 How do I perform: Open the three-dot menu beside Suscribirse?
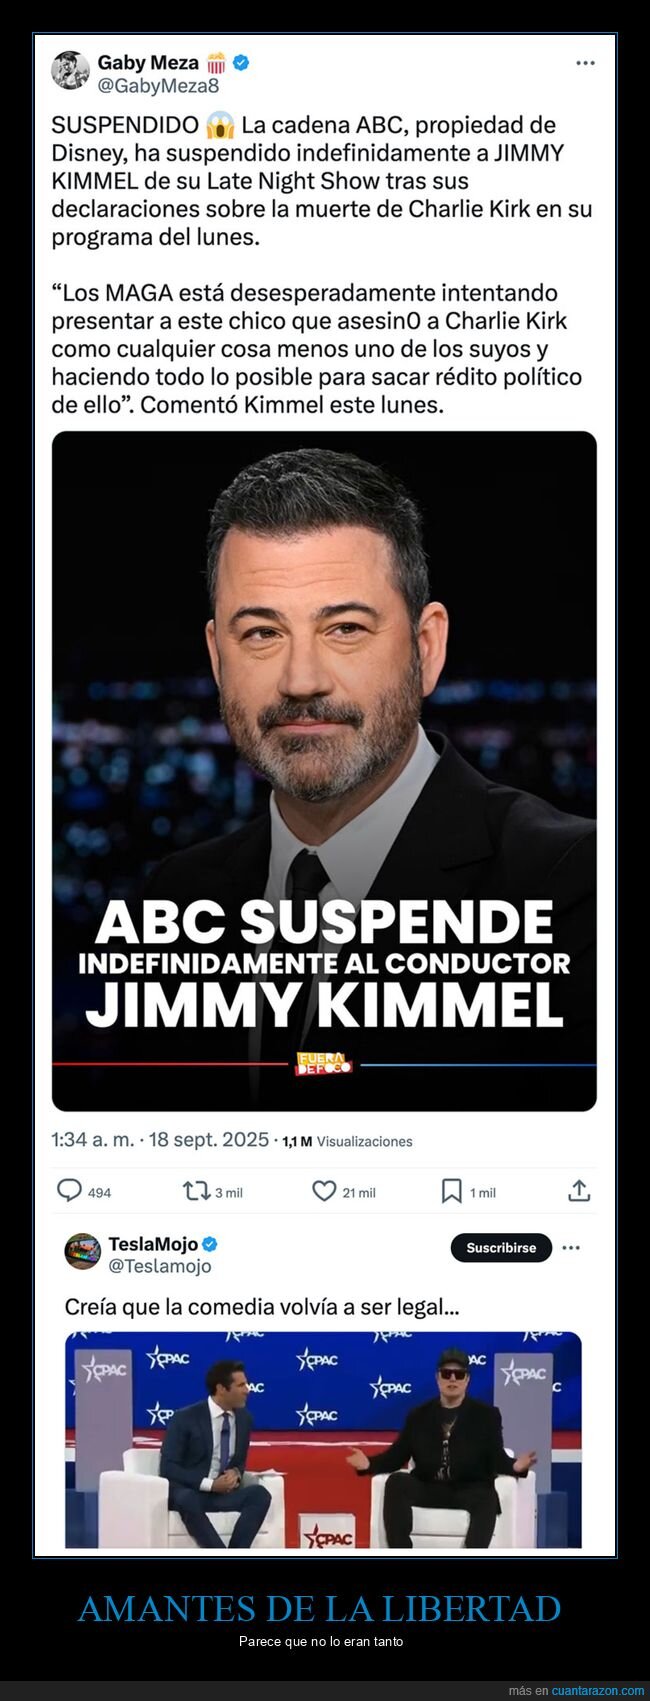click(571, 1248)
